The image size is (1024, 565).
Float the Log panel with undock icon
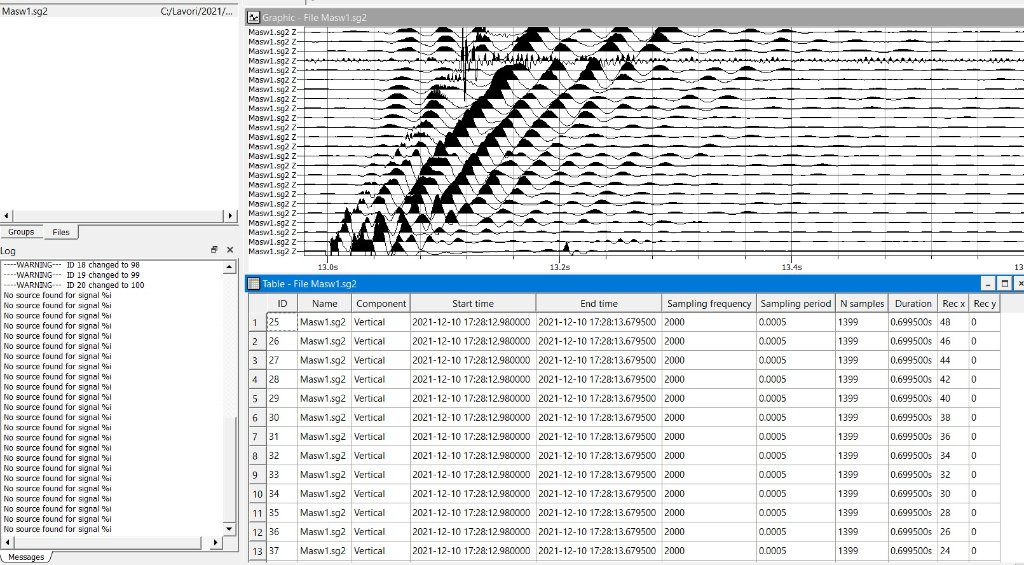(214, 250)
